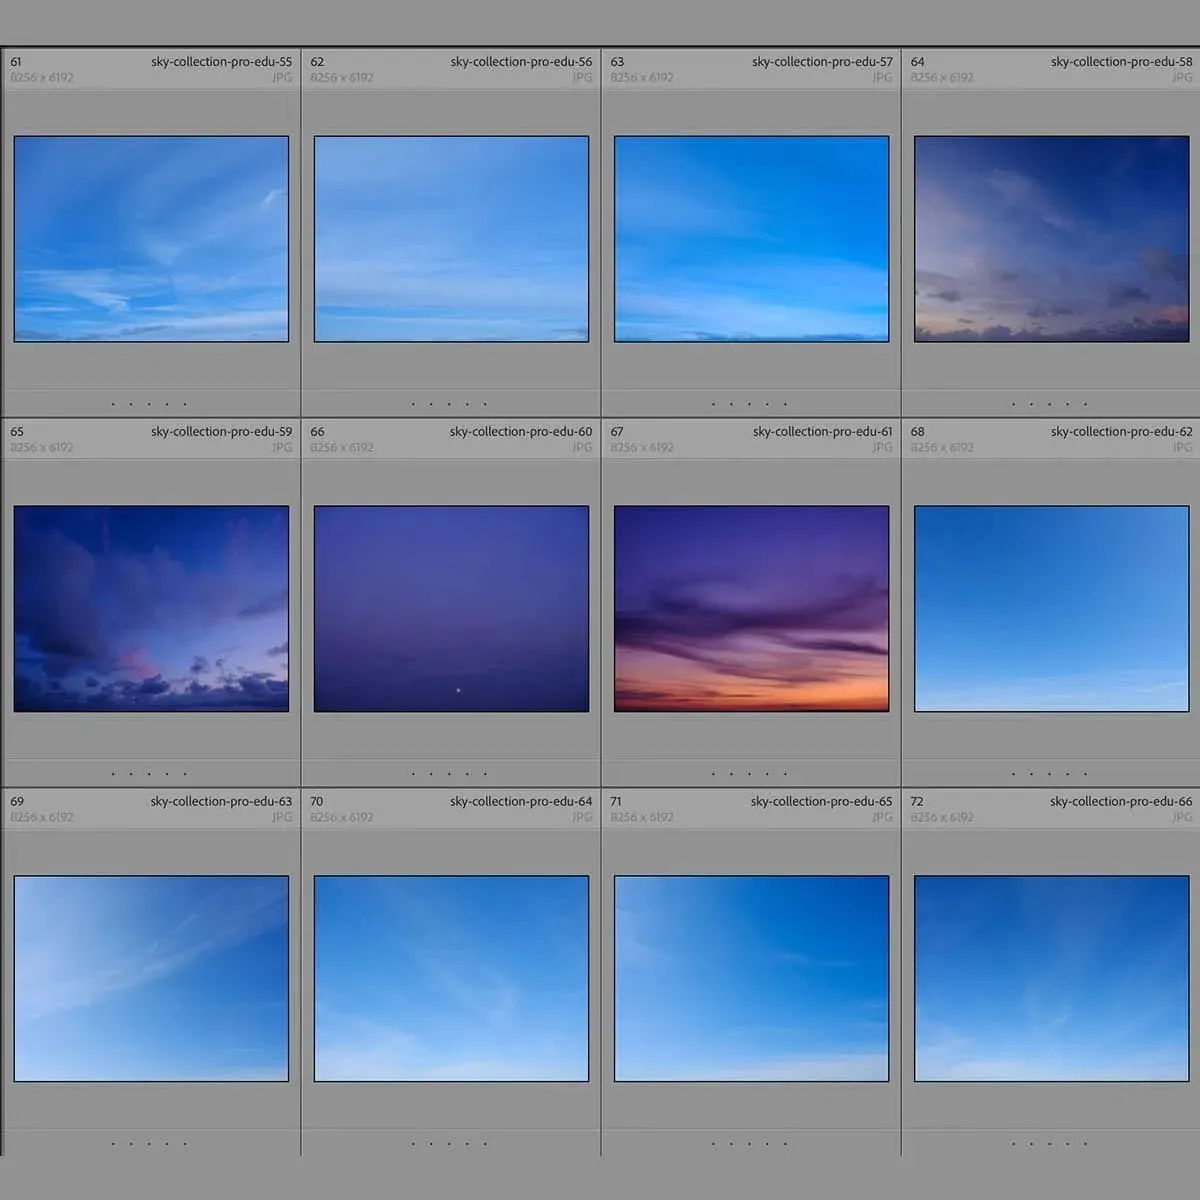Image resolution: width=1200 pixels, height=1200 pixels.
Task: Select image 71 with wispy clouds
Action: pos(751,979)
